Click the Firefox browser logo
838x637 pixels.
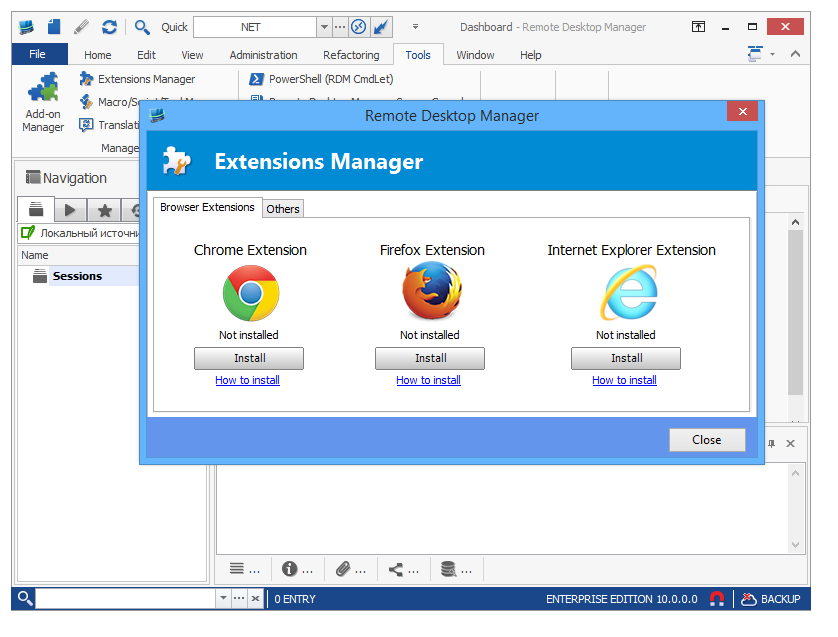pos(432,292)
